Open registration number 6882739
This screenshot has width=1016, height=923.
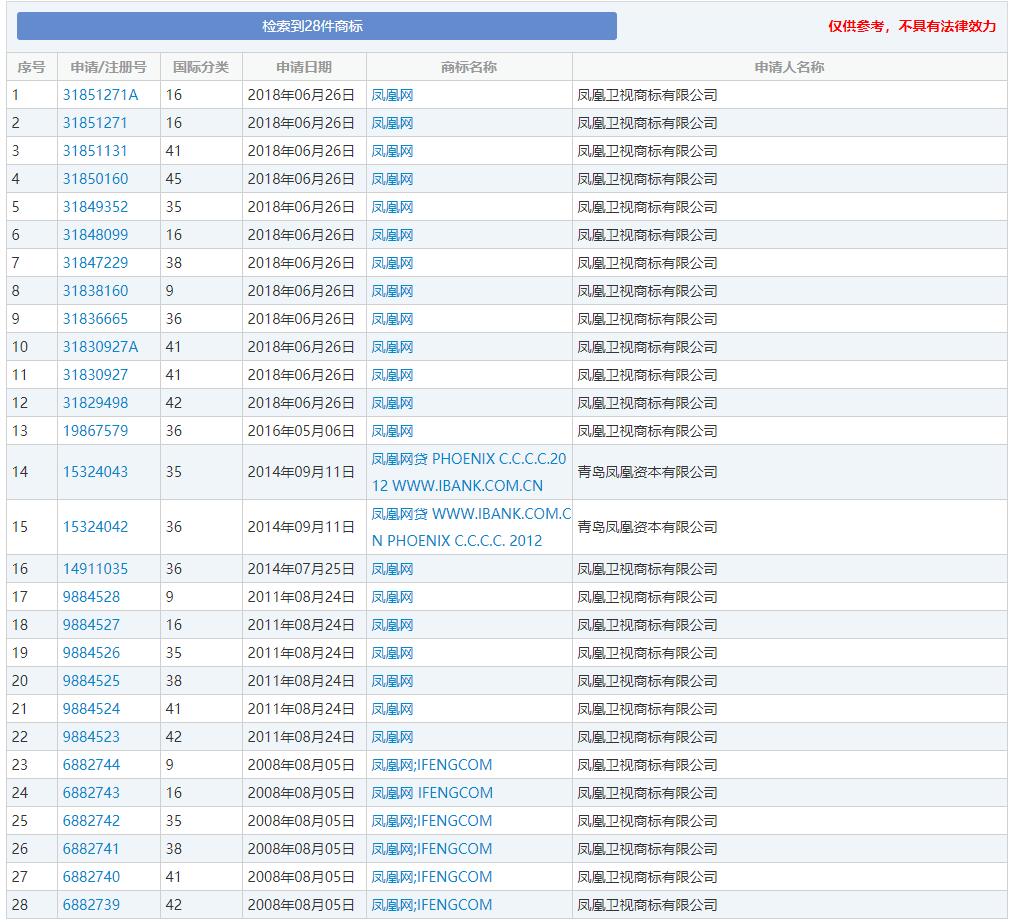91,905
